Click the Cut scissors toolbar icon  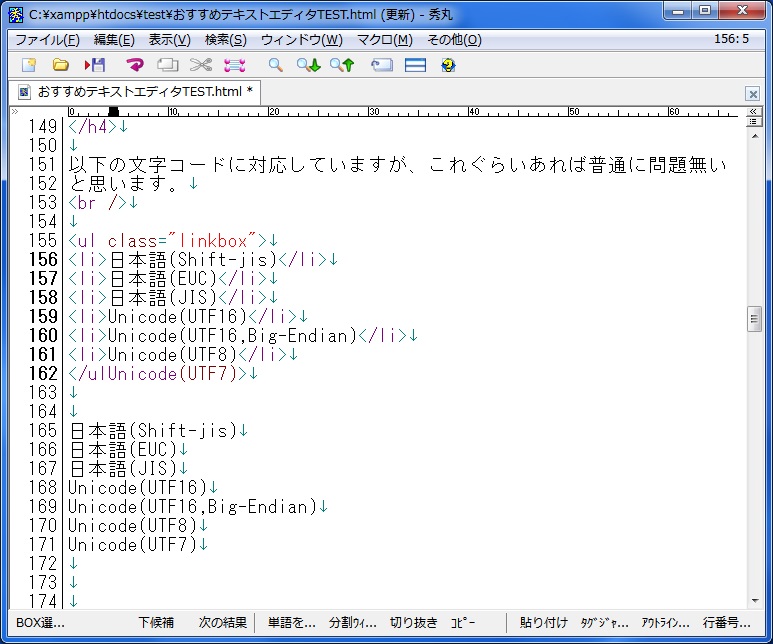click(201, 65)
